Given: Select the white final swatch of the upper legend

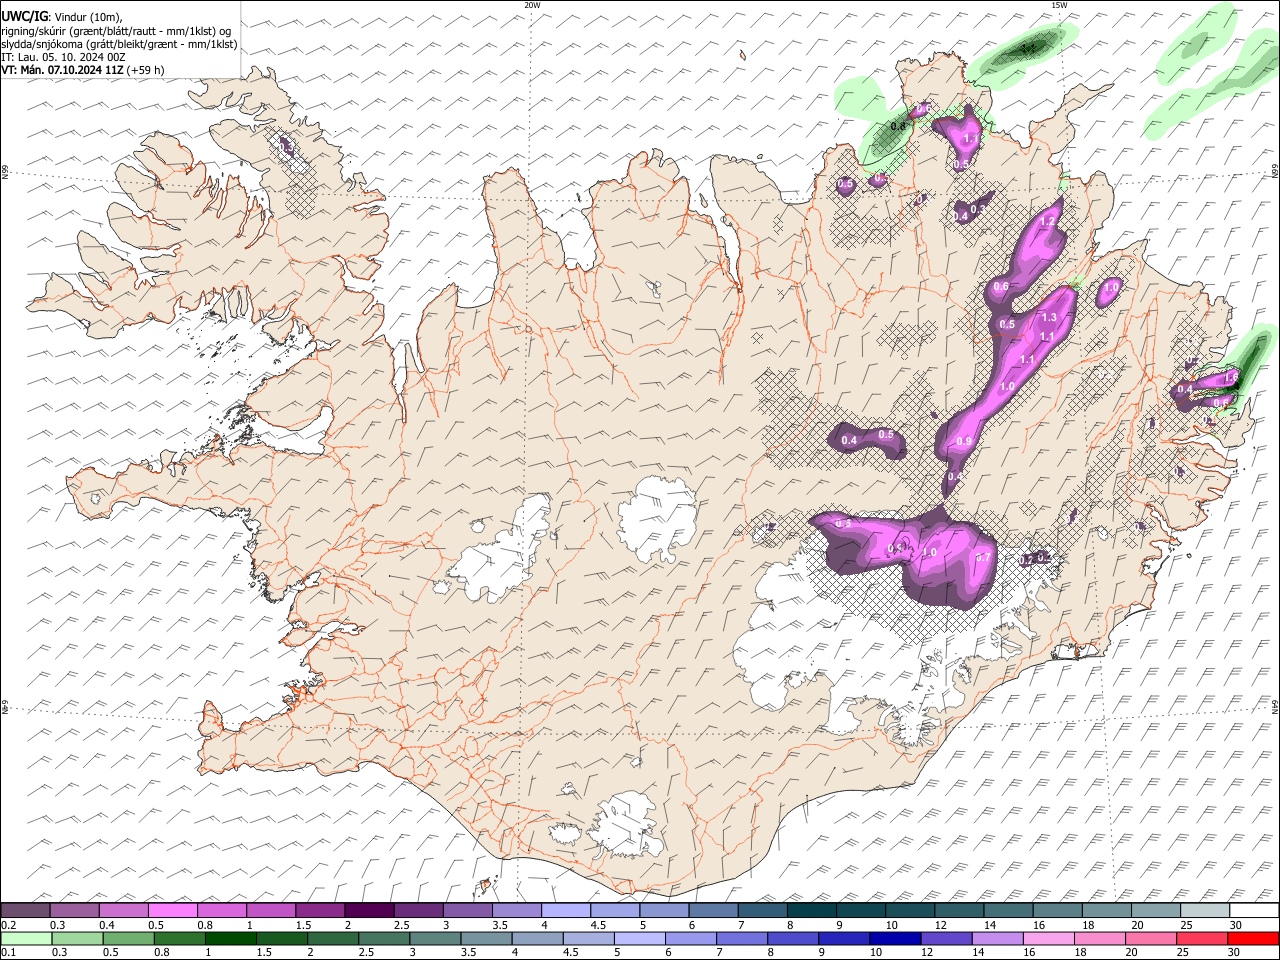Looking at the screenshot, I should [1254, 911].
